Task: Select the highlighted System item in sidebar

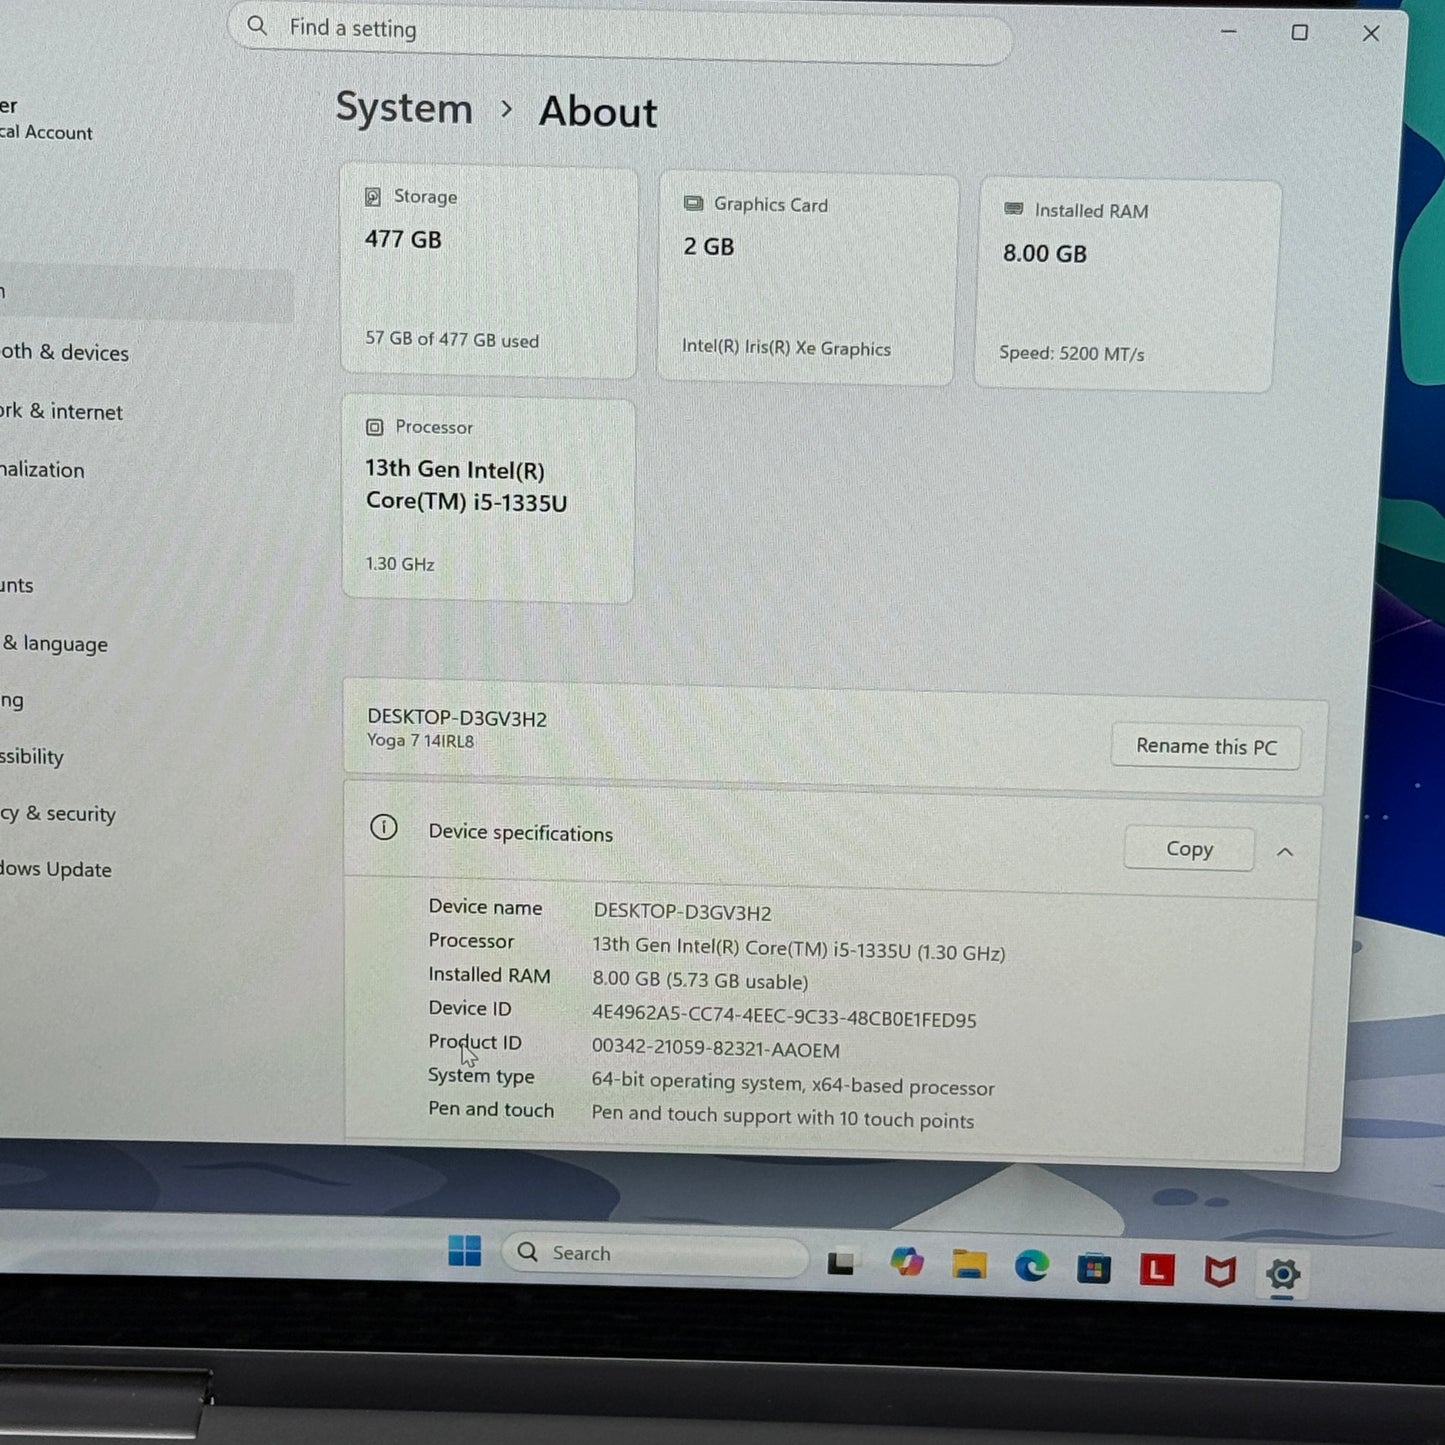Action: click(x=147, y=293)
